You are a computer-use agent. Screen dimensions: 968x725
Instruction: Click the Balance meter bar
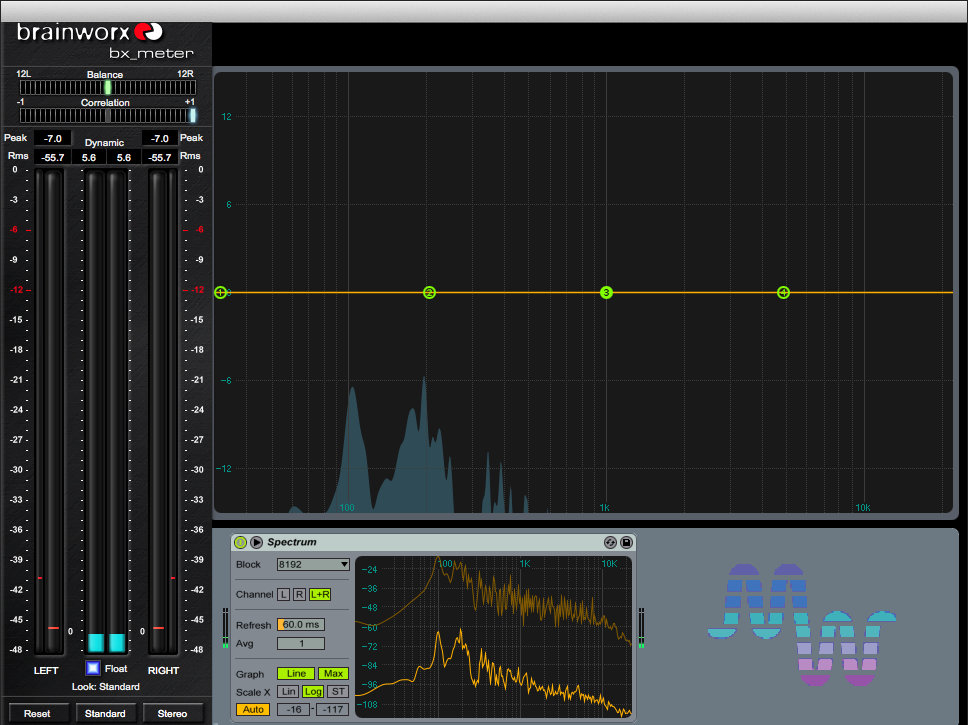[107, 87]
